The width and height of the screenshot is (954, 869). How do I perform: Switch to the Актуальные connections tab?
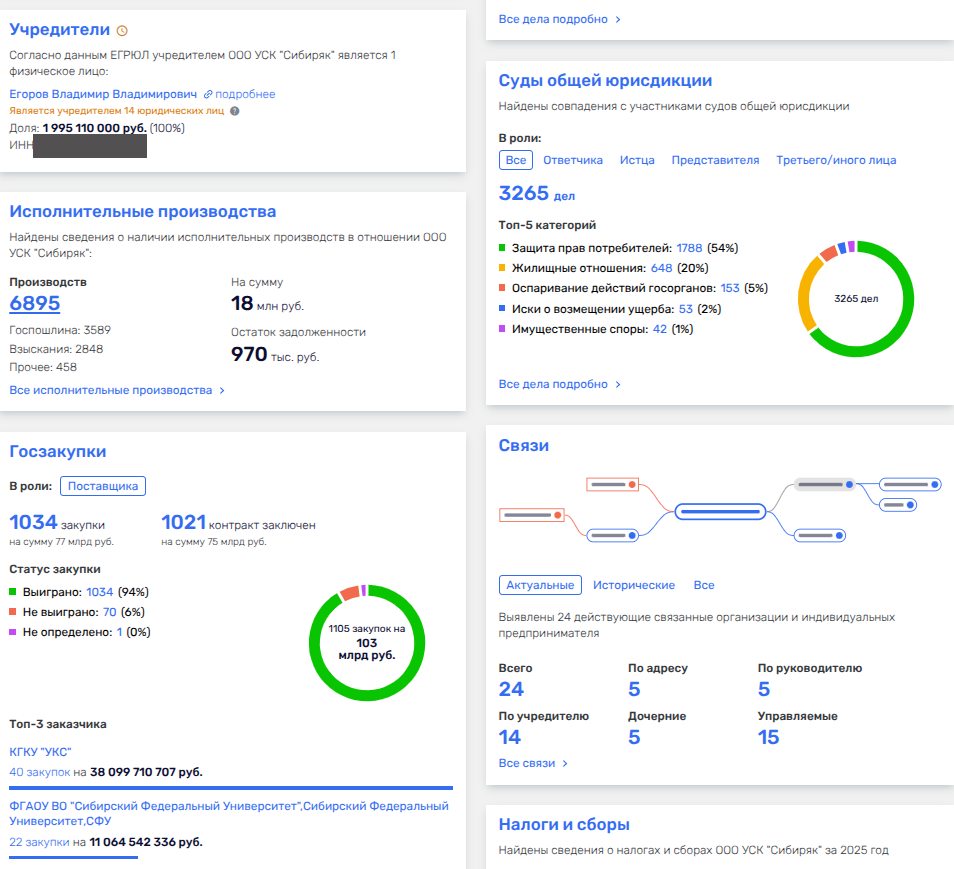pyautogui.click(x=540, y=585)
